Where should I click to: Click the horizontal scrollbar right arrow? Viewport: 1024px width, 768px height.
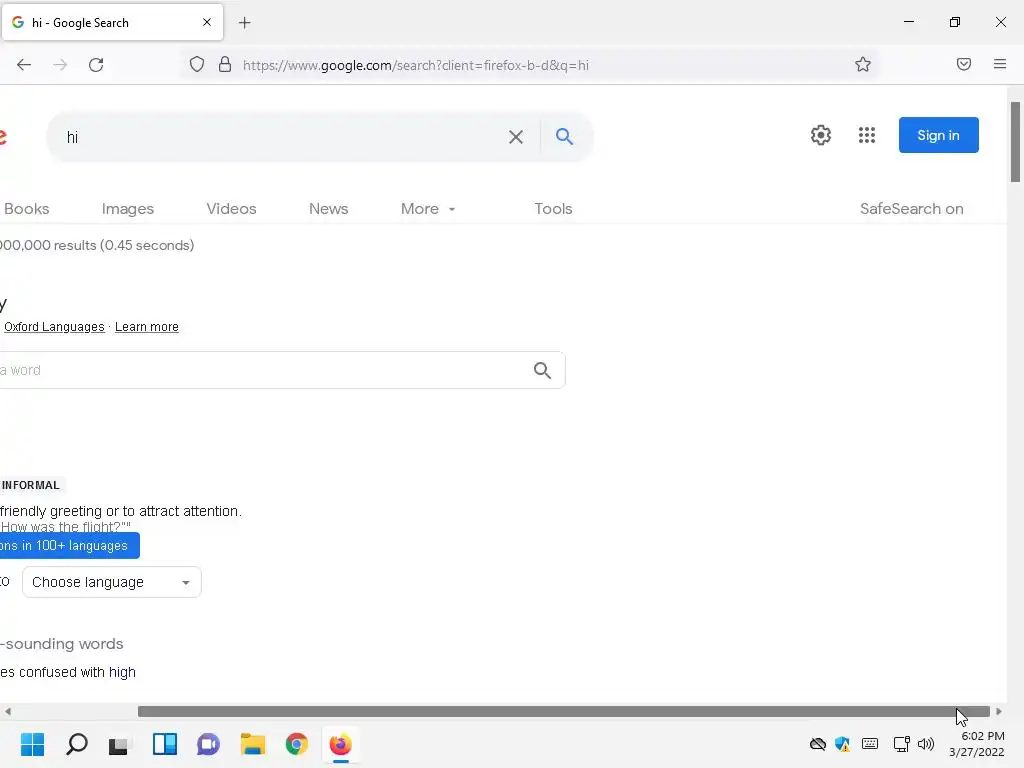999,711
